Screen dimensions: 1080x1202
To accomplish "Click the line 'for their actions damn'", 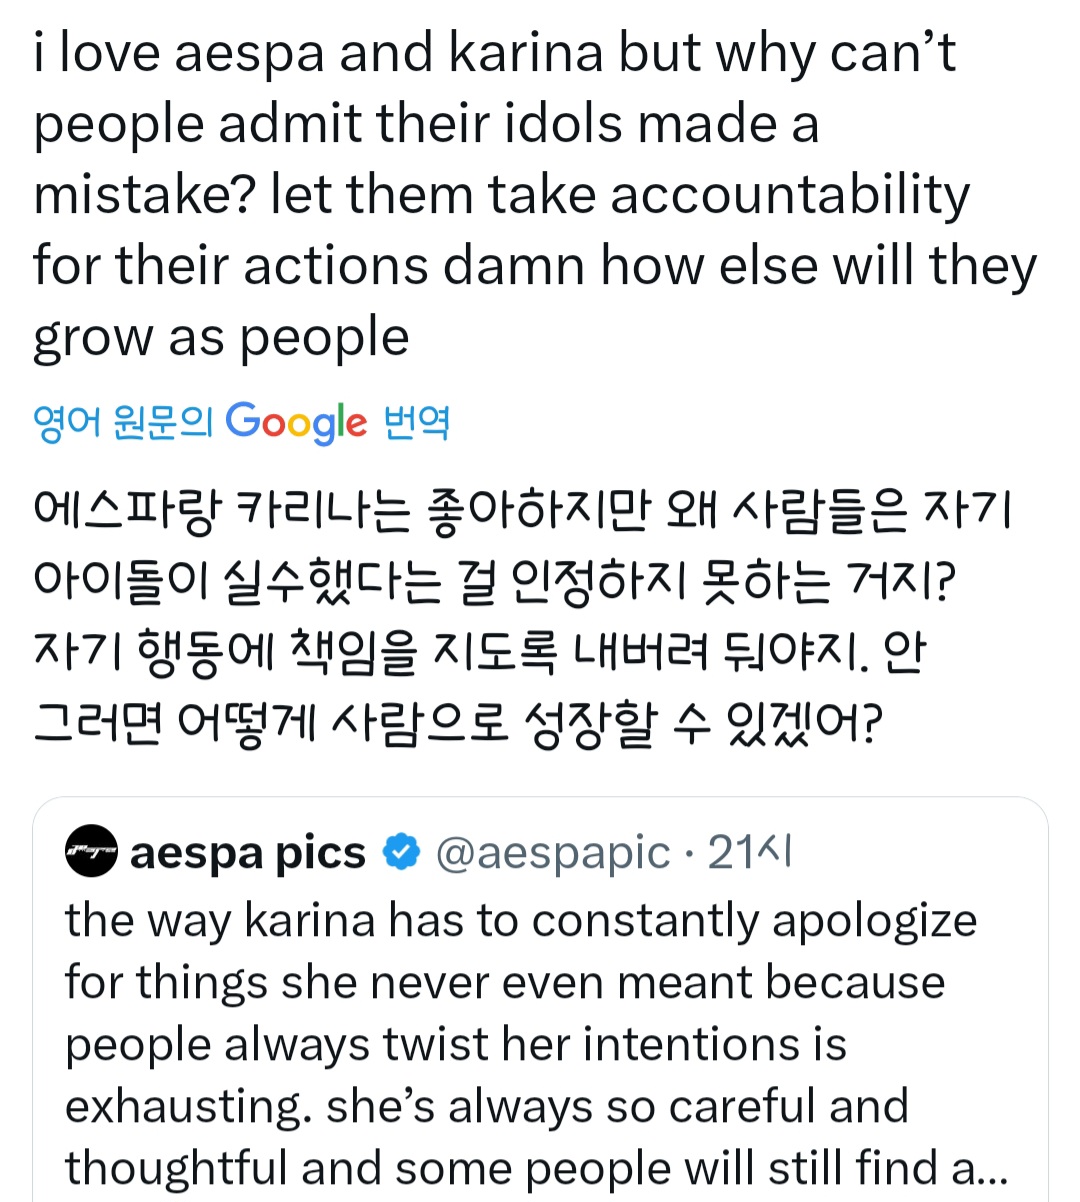I will [x=534, y=266].
